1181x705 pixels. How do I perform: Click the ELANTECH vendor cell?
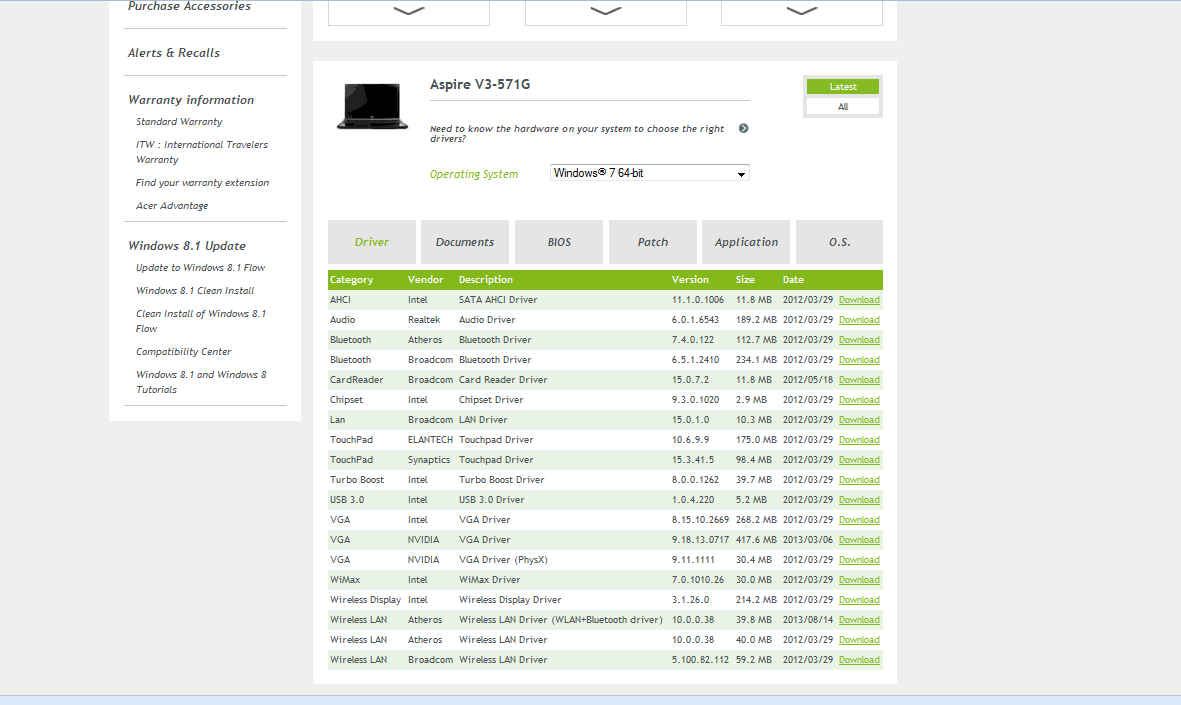pos(430,440)
